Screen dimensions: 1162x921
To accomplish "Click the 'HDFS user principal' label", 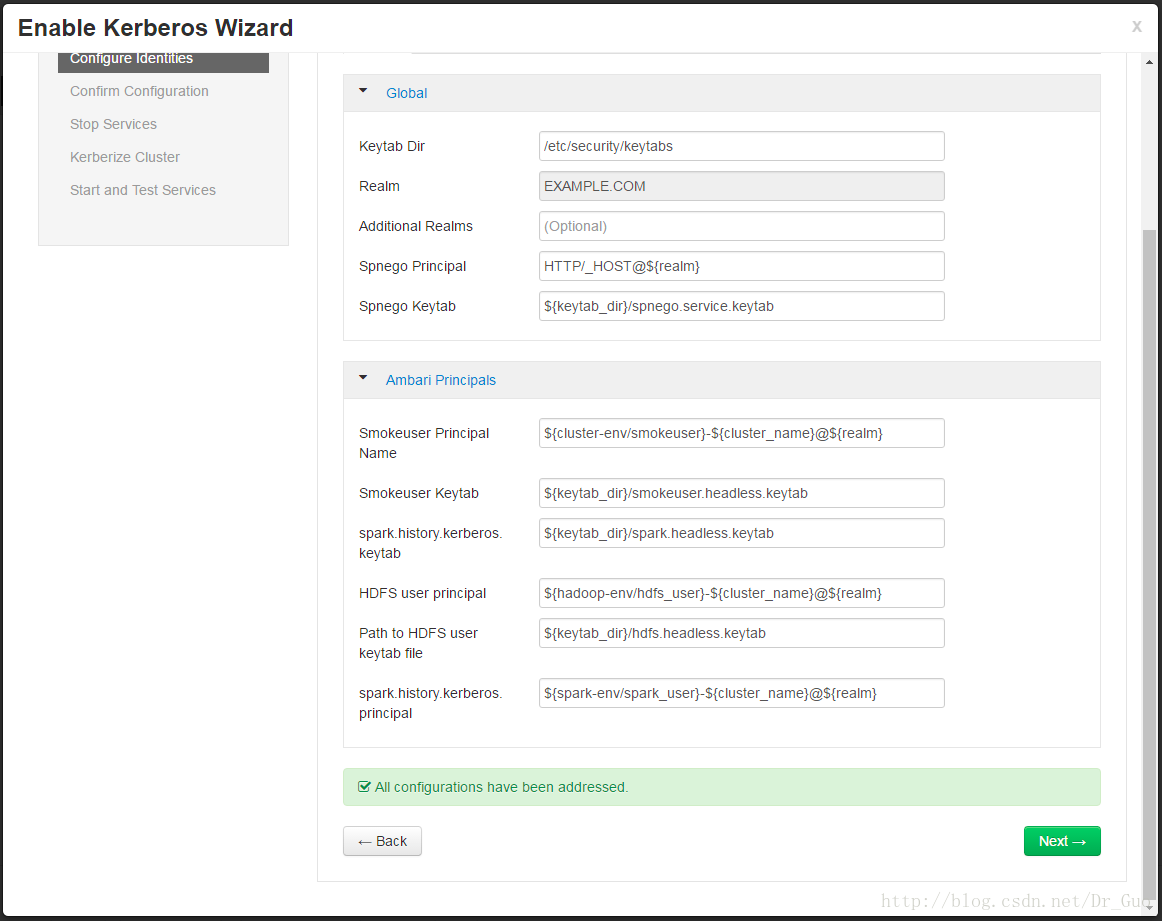I will [422, 593].
